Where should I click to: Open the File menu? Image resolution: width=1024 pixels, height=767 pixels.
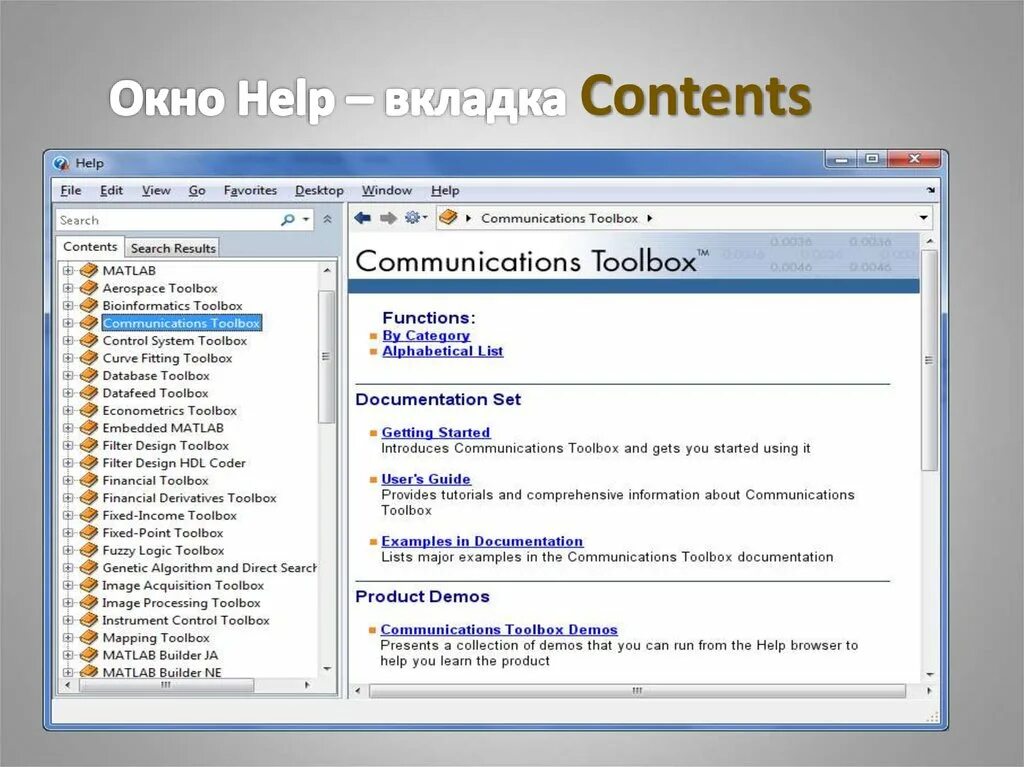pos(71,191)
